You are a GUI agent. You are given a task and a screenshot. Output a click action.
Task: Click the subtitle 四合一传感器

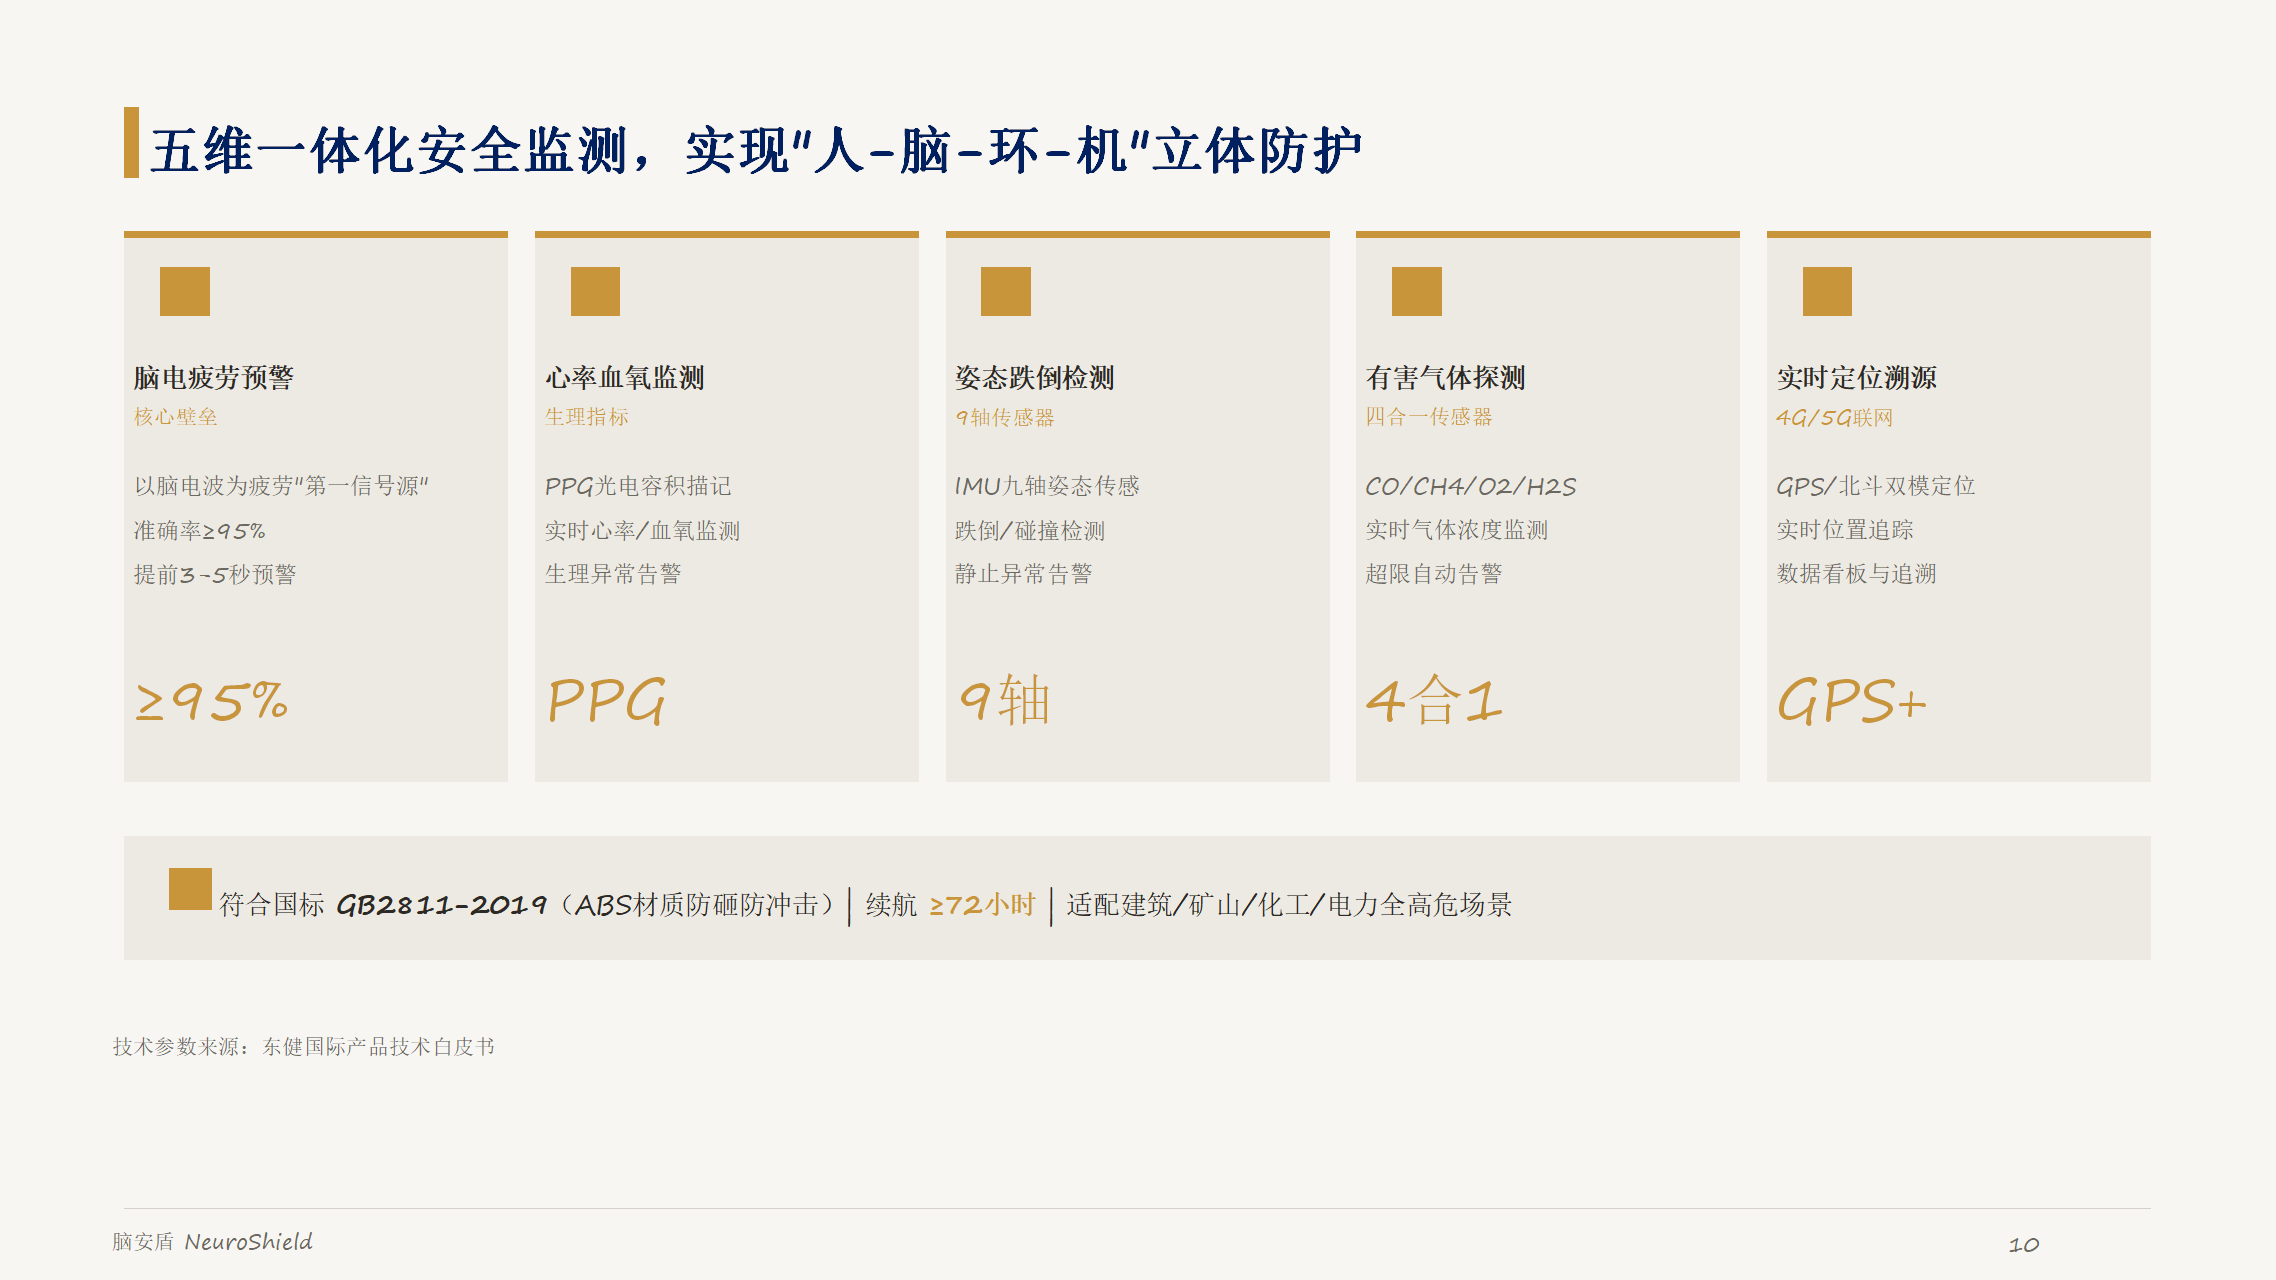[1429, 417]
